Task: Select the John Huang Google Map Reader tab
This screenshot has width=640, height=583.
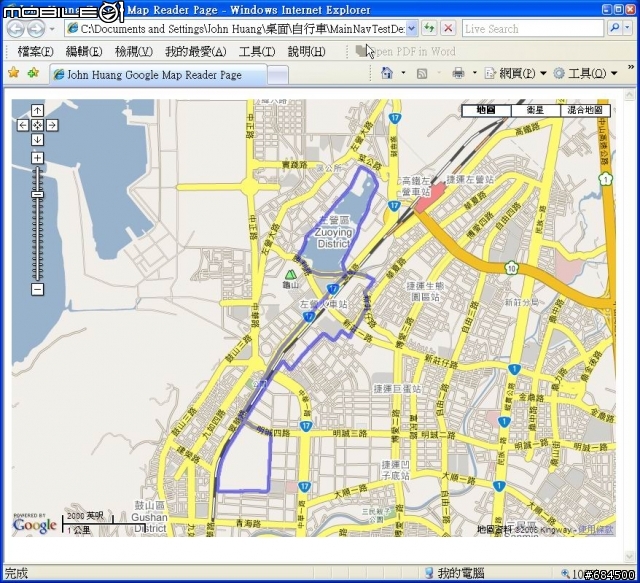Action: point(155,75)
